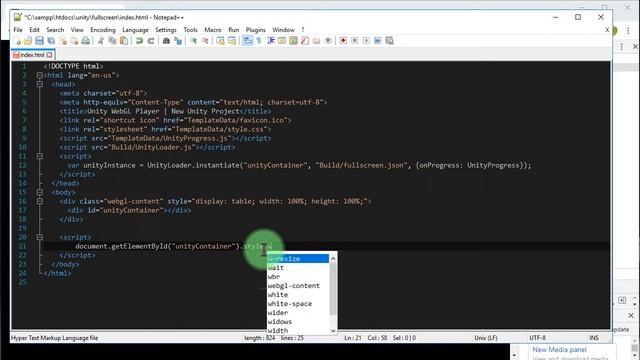Close the current document via toolbar icon
The width and height of the screenshot is (640, 360).
(62, 40)
